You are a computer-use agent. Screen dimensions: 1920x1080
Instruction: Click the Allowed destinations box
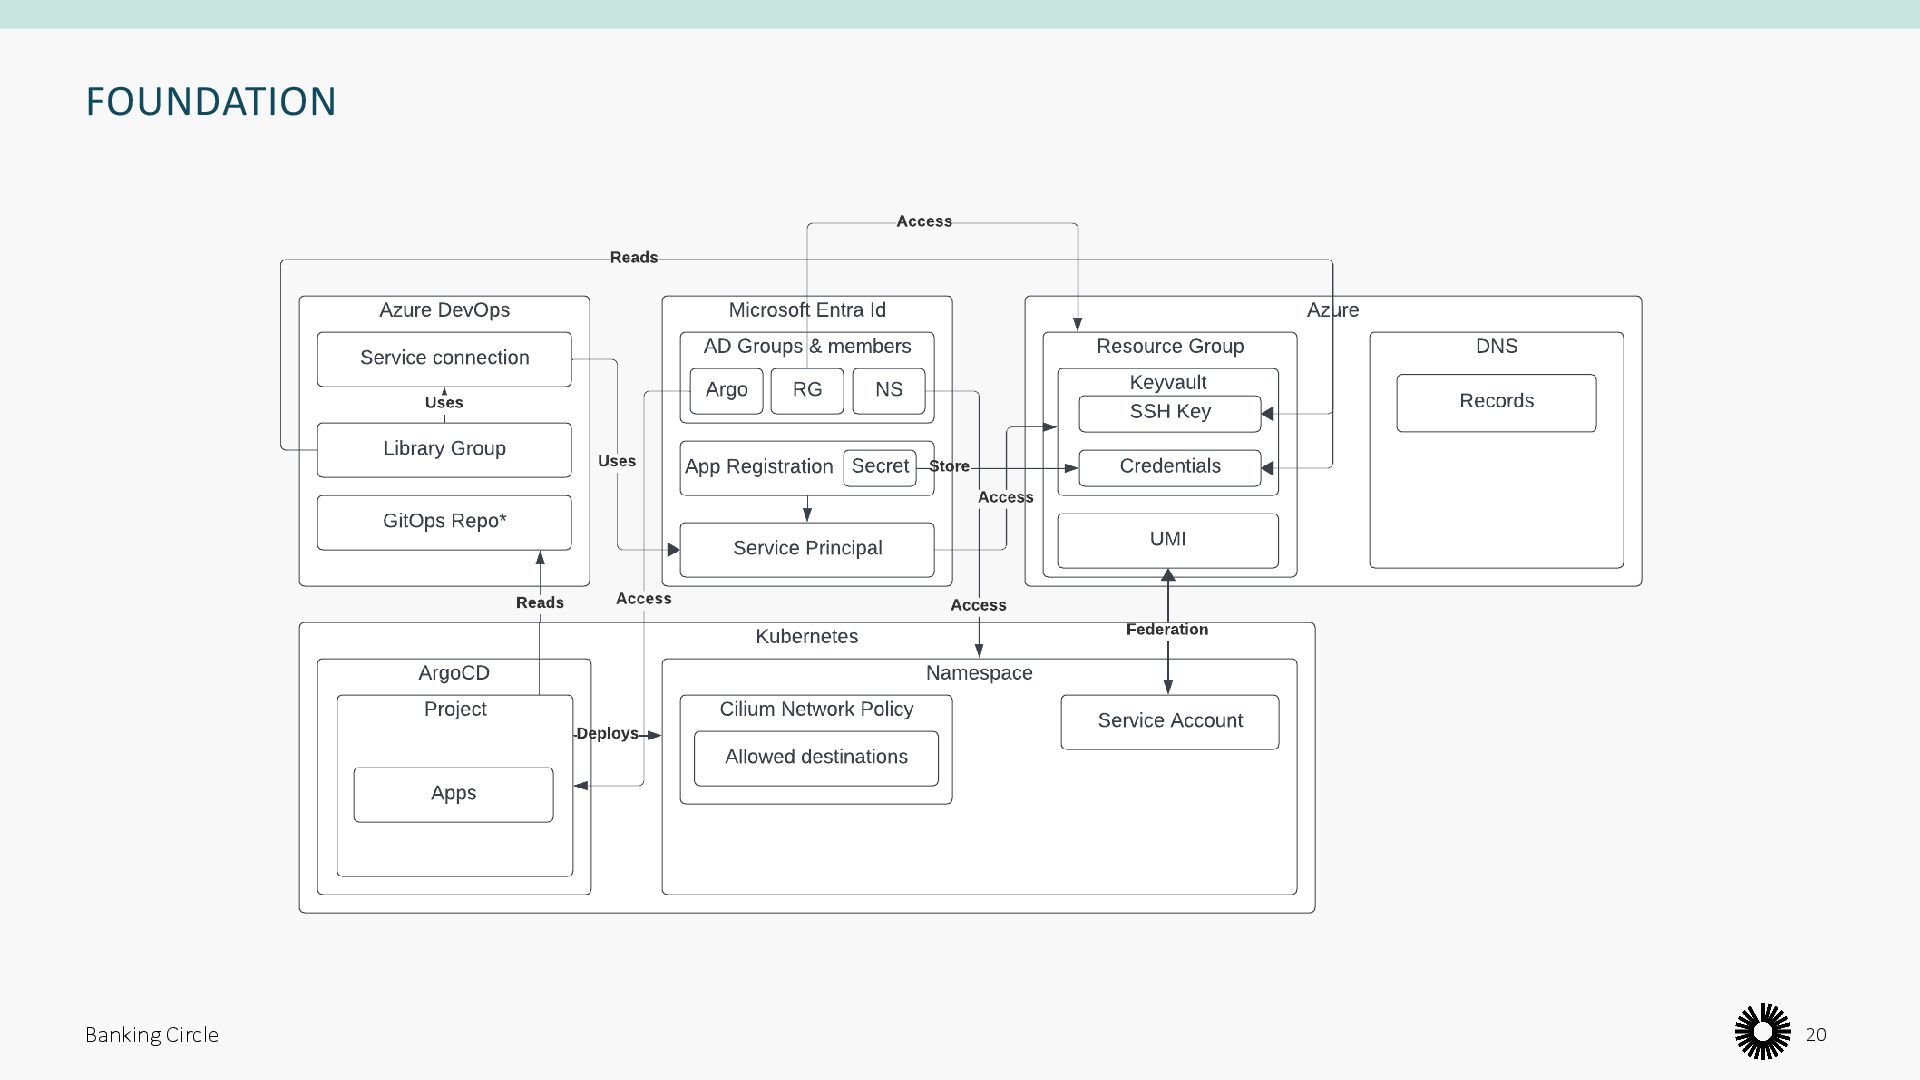click(x=816, y=758)
